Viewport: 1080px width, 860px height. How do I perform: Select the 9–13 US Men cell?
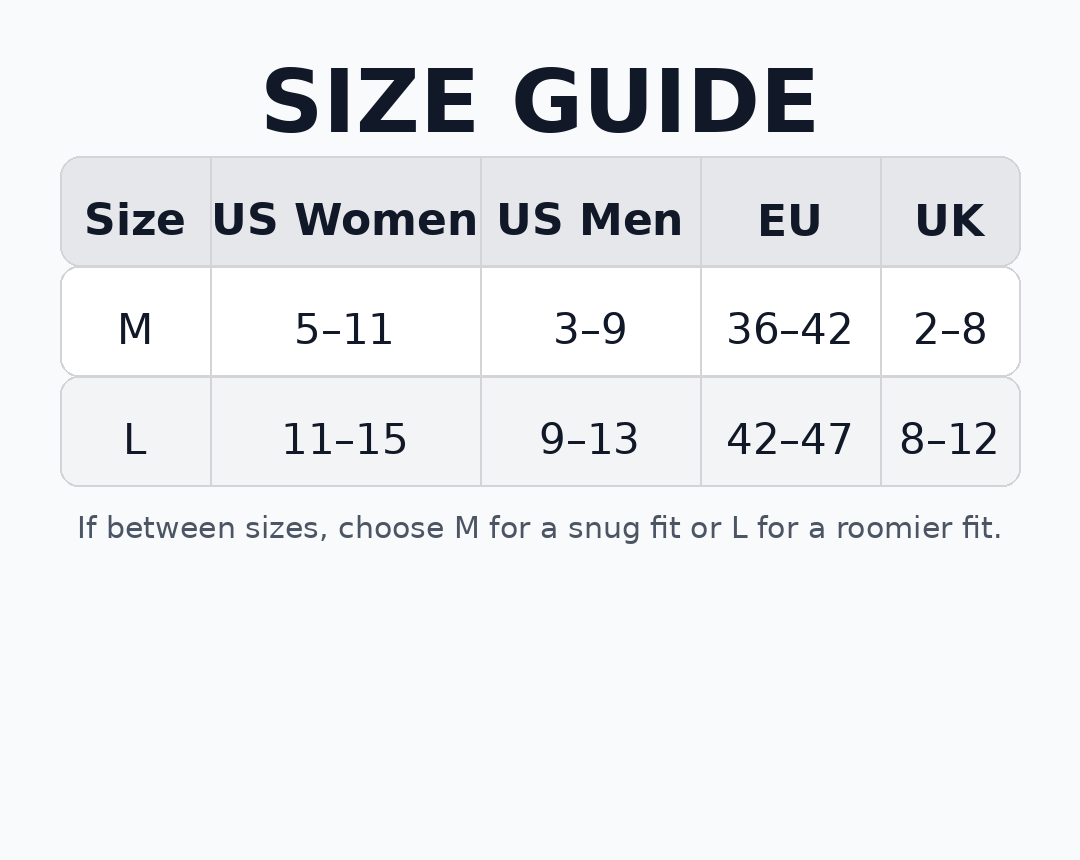[590, 441]
